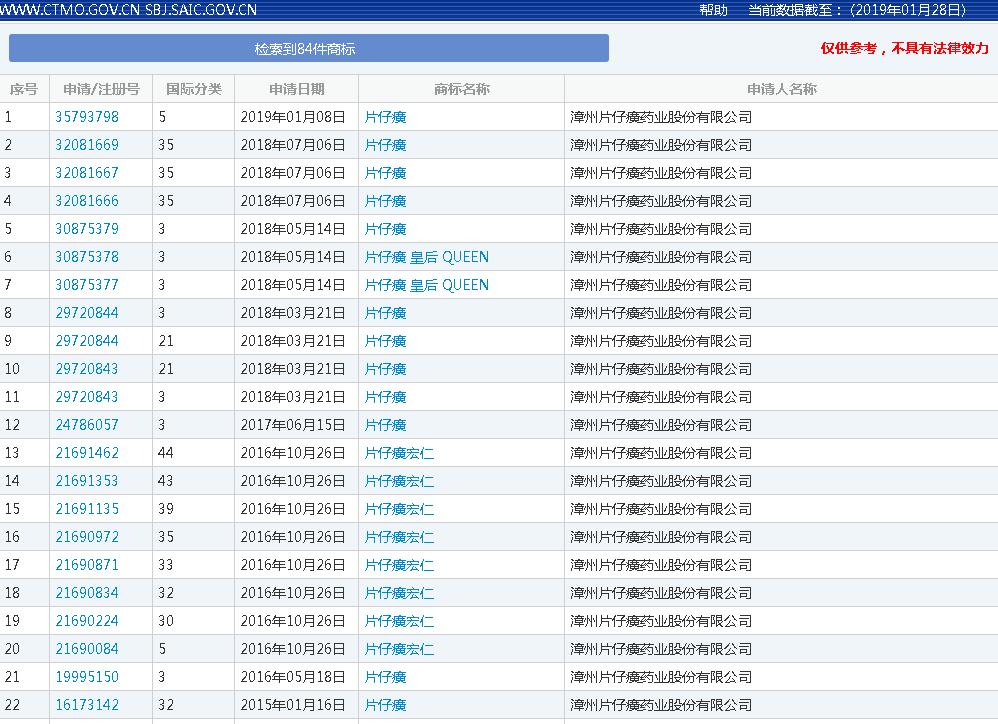Open 片仔癀 trademark name for 30875379

(x=386, y=229)
